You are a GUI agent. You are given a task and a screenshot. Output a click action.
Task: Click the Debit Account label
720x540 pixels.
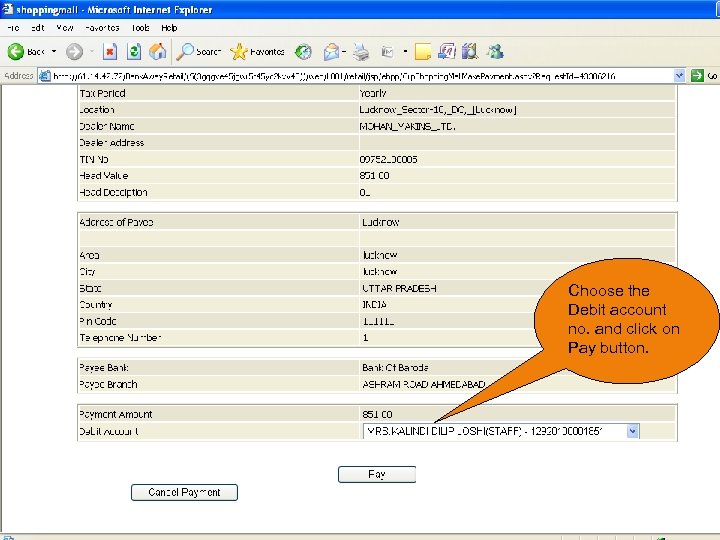tap(109, 431)
